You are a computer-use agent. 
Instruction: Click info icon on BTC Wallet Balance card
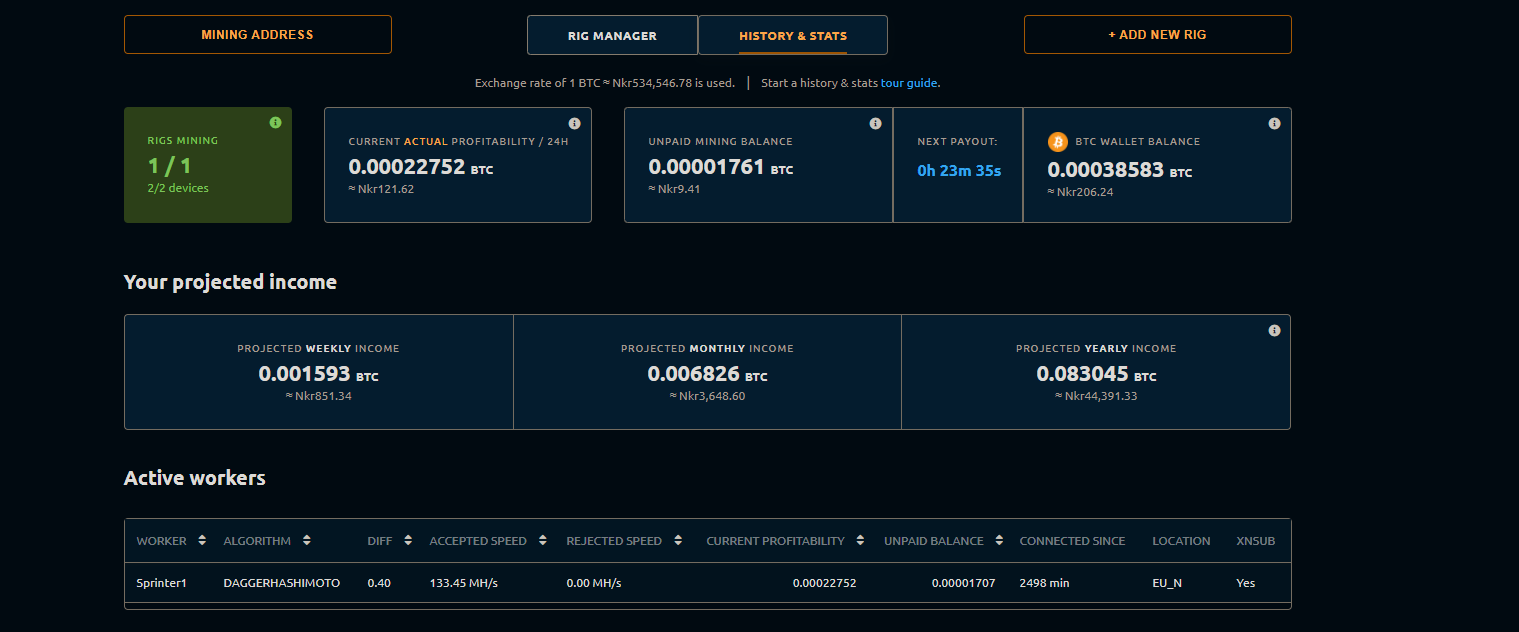click(1275, 123)
